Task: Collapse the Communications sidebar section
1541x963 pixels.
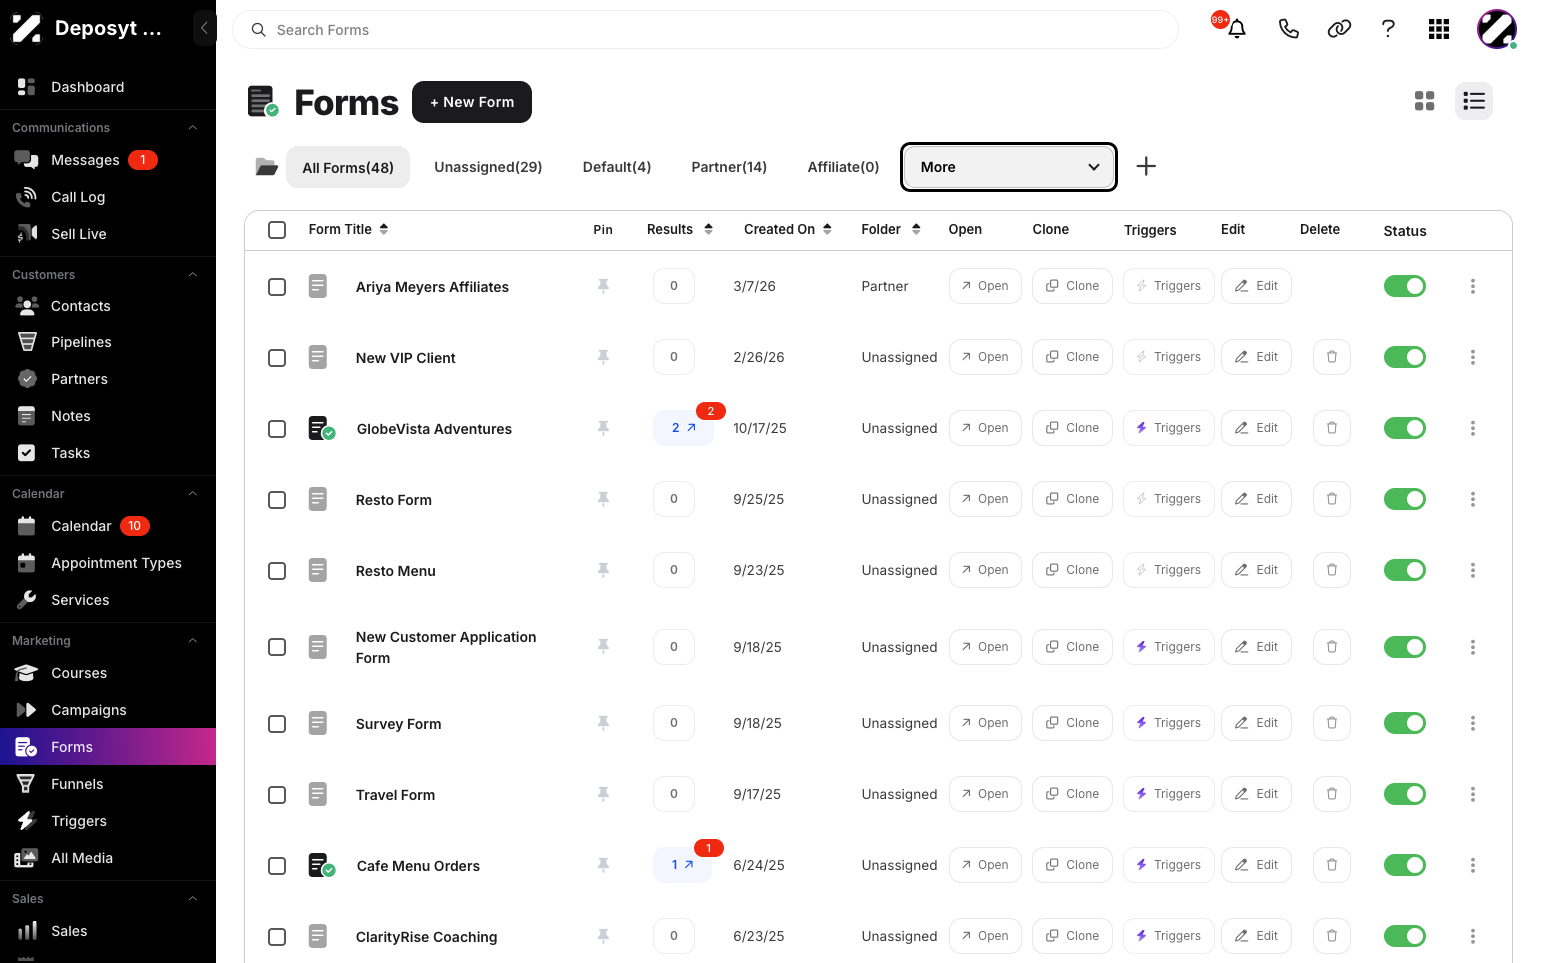Action: (x=193, y=128)
